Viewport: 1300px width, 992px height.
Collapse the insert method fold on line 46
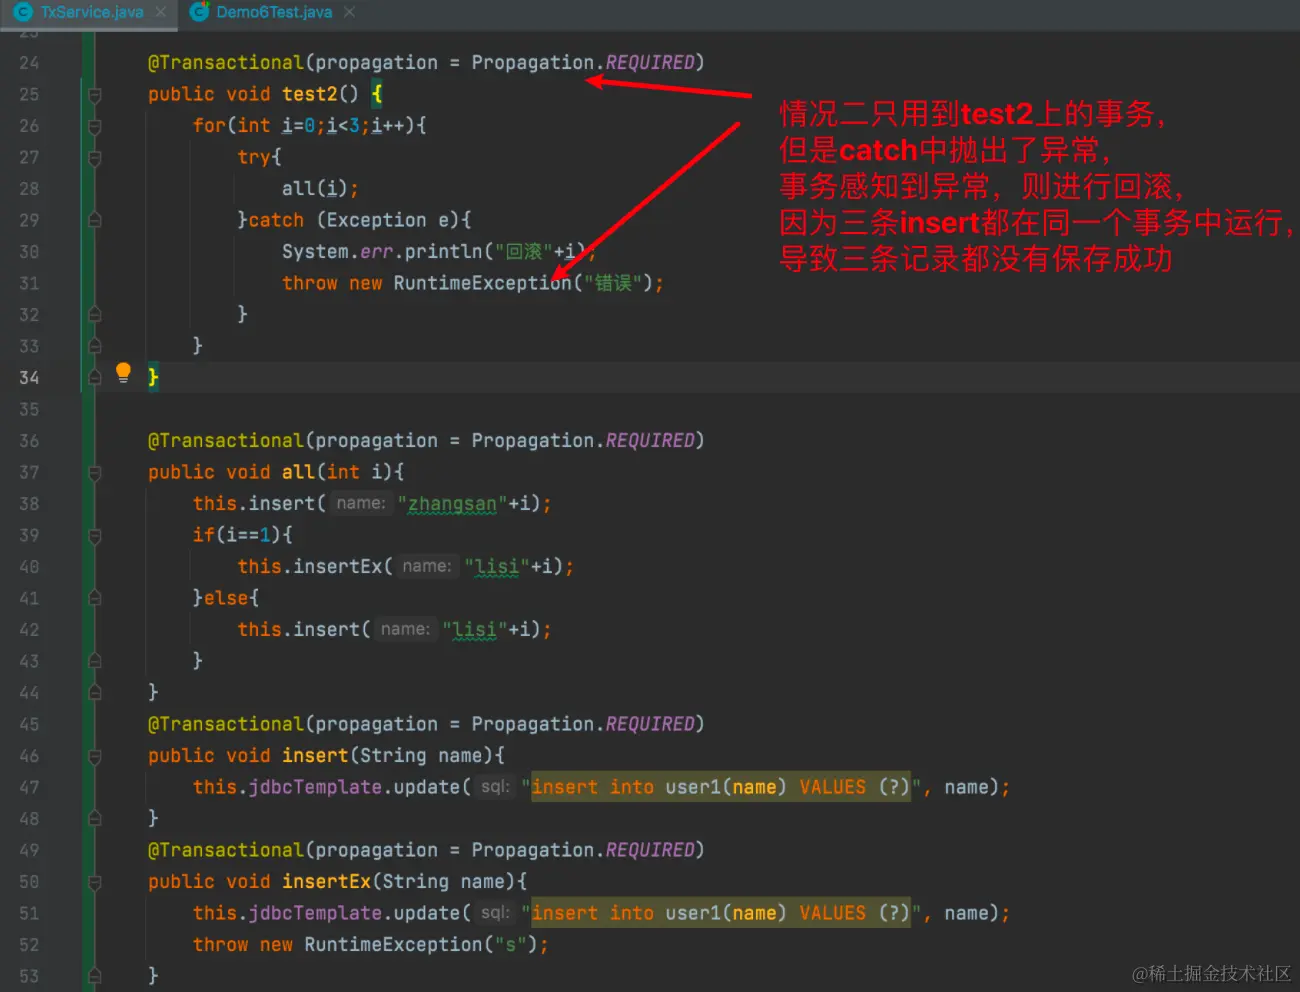(x=95, y=757)
